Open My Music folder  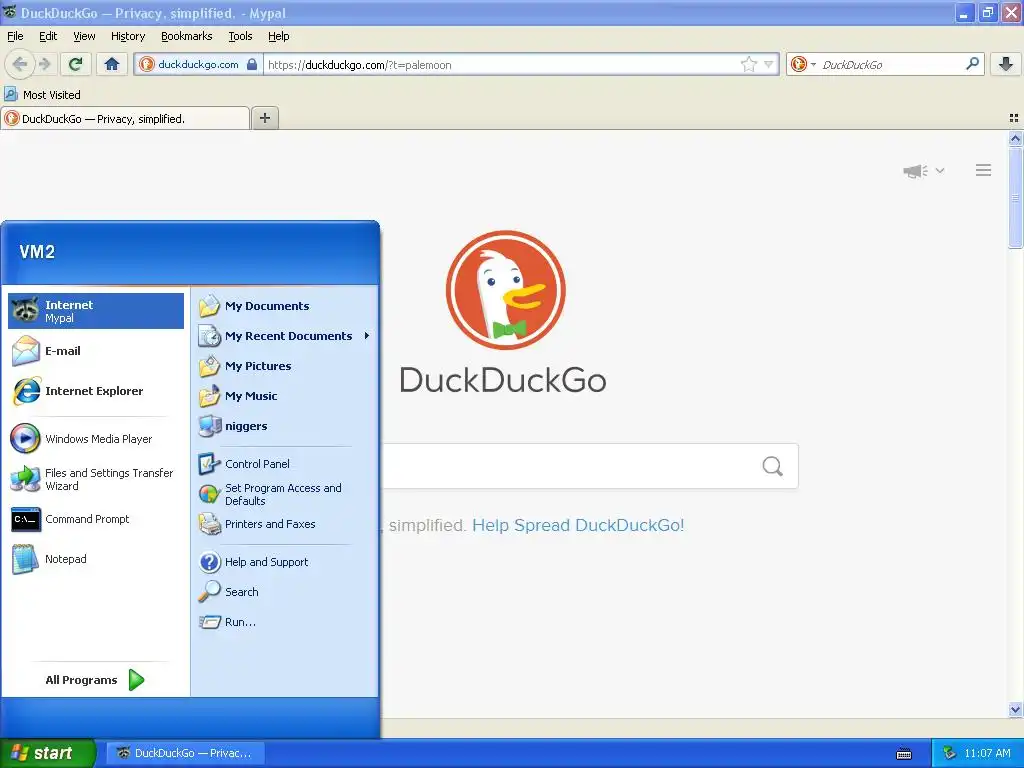284,396
